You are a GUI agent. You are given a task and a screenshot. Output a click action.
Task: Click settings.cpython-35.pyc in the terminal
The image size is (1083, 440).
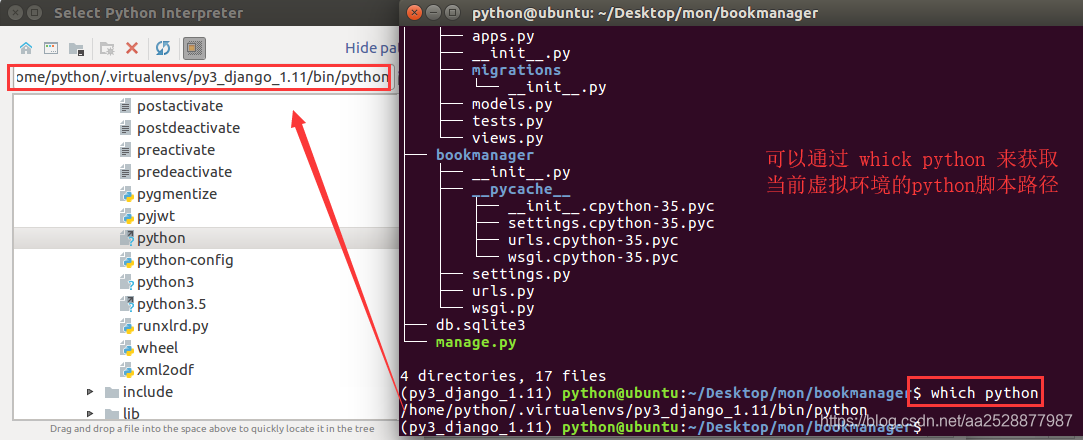click(611, 223)
